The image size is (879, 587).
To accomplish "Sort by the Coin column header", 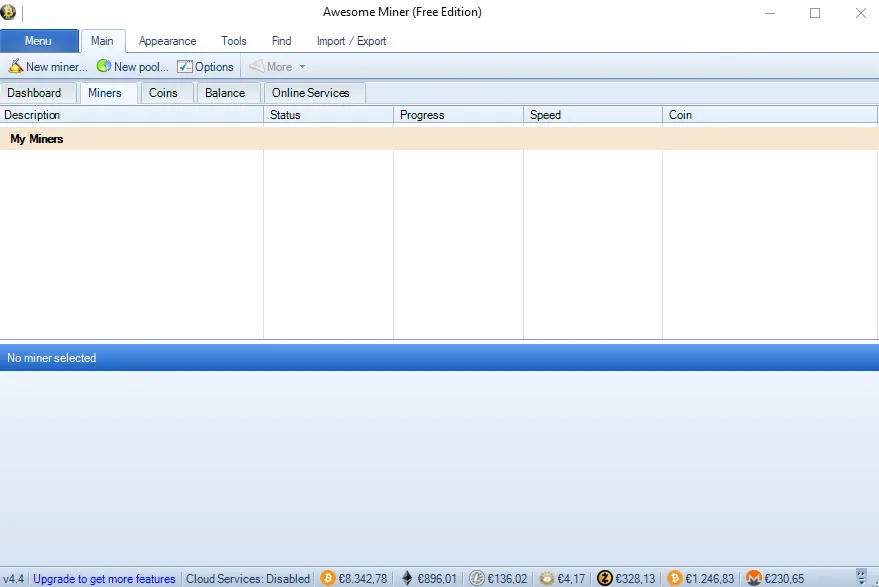I will 771,115.
